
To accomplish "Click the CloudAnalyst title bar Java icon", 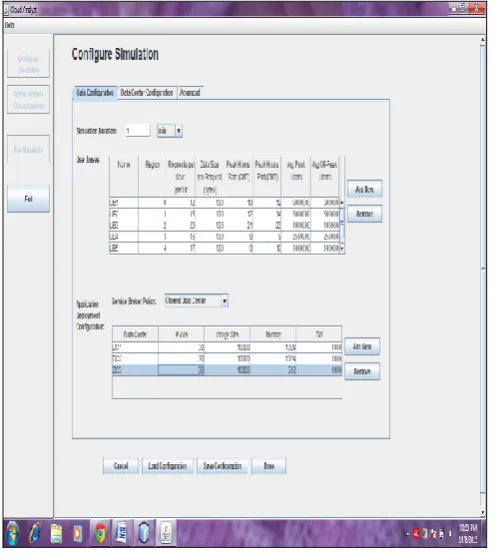I will (6, 10).
